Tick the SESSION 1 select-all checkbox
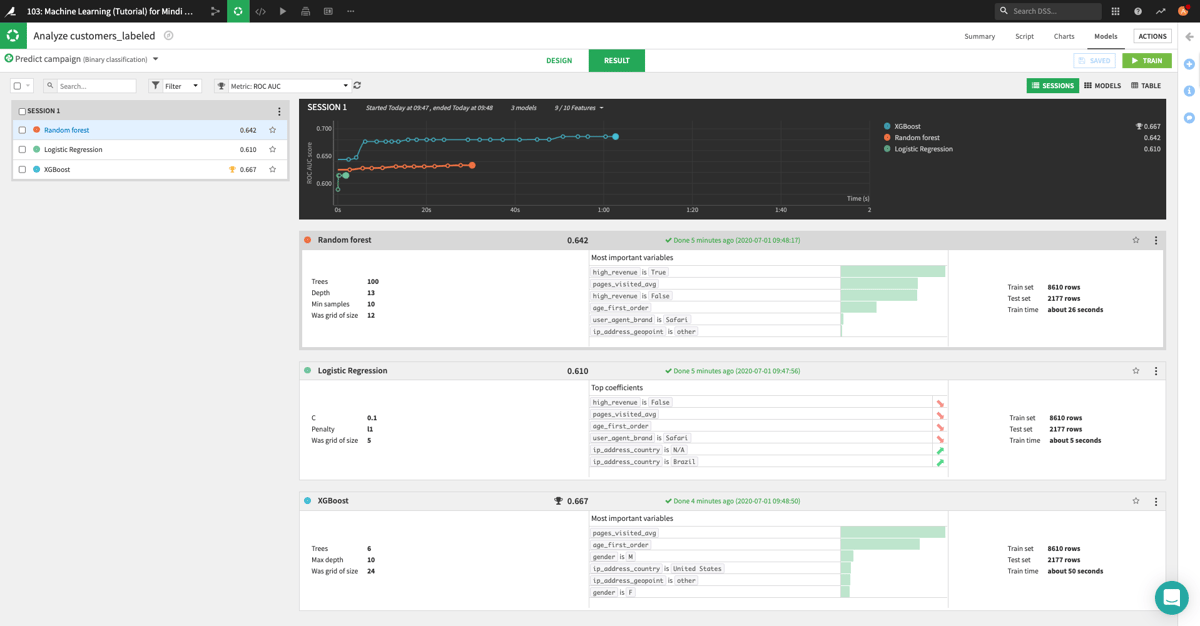 [23, 109]
